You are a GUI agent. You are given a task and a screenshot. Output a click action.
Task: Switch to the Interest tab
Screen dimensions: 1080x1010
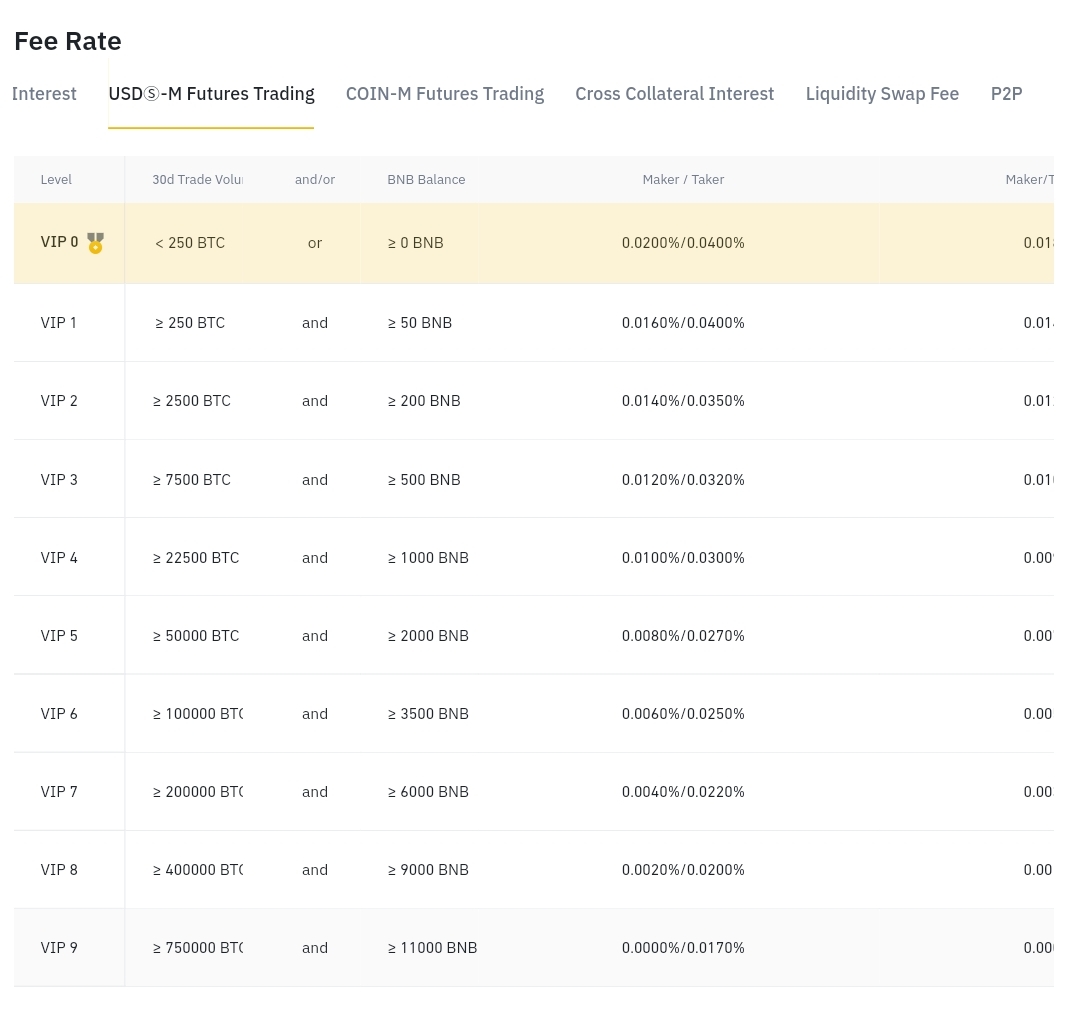44,94
